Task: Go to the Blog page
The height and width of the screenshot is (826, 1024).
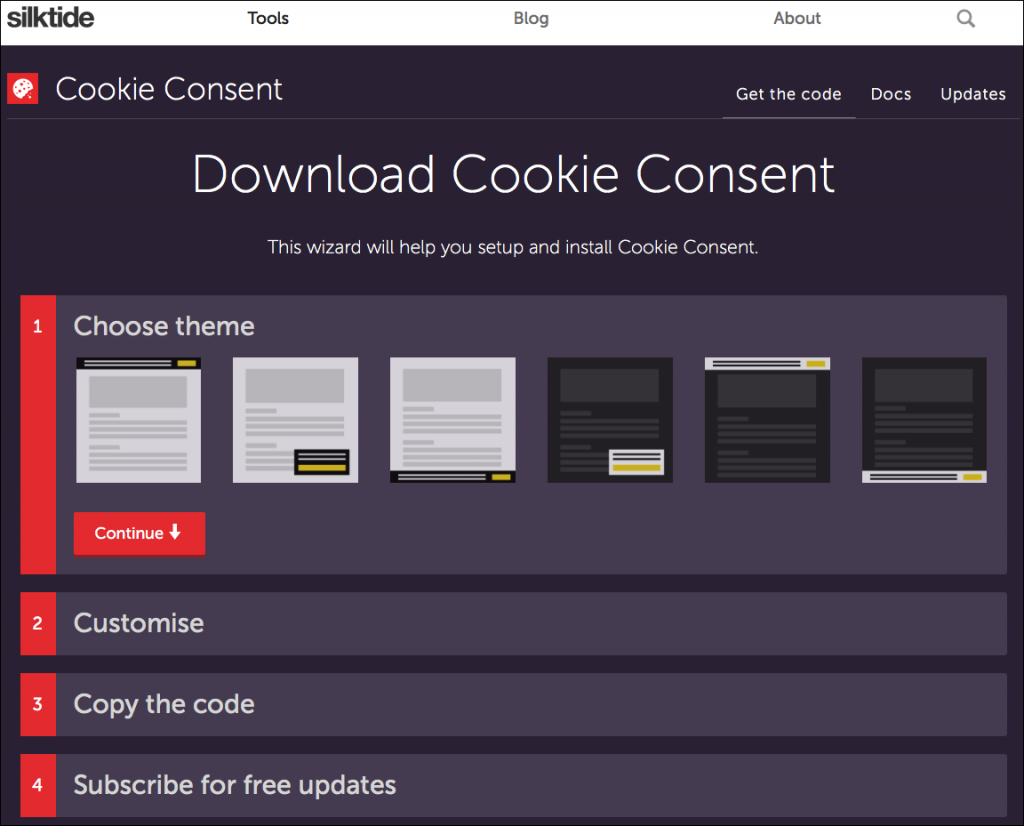Action: click(x=531, y=19)
